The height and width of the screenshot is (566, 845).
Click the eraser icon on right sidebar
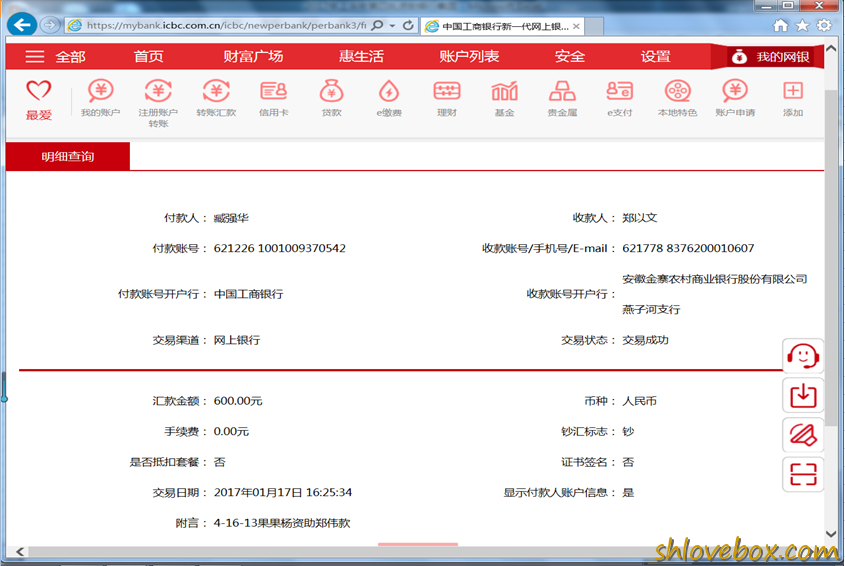(x=803, y=435)
